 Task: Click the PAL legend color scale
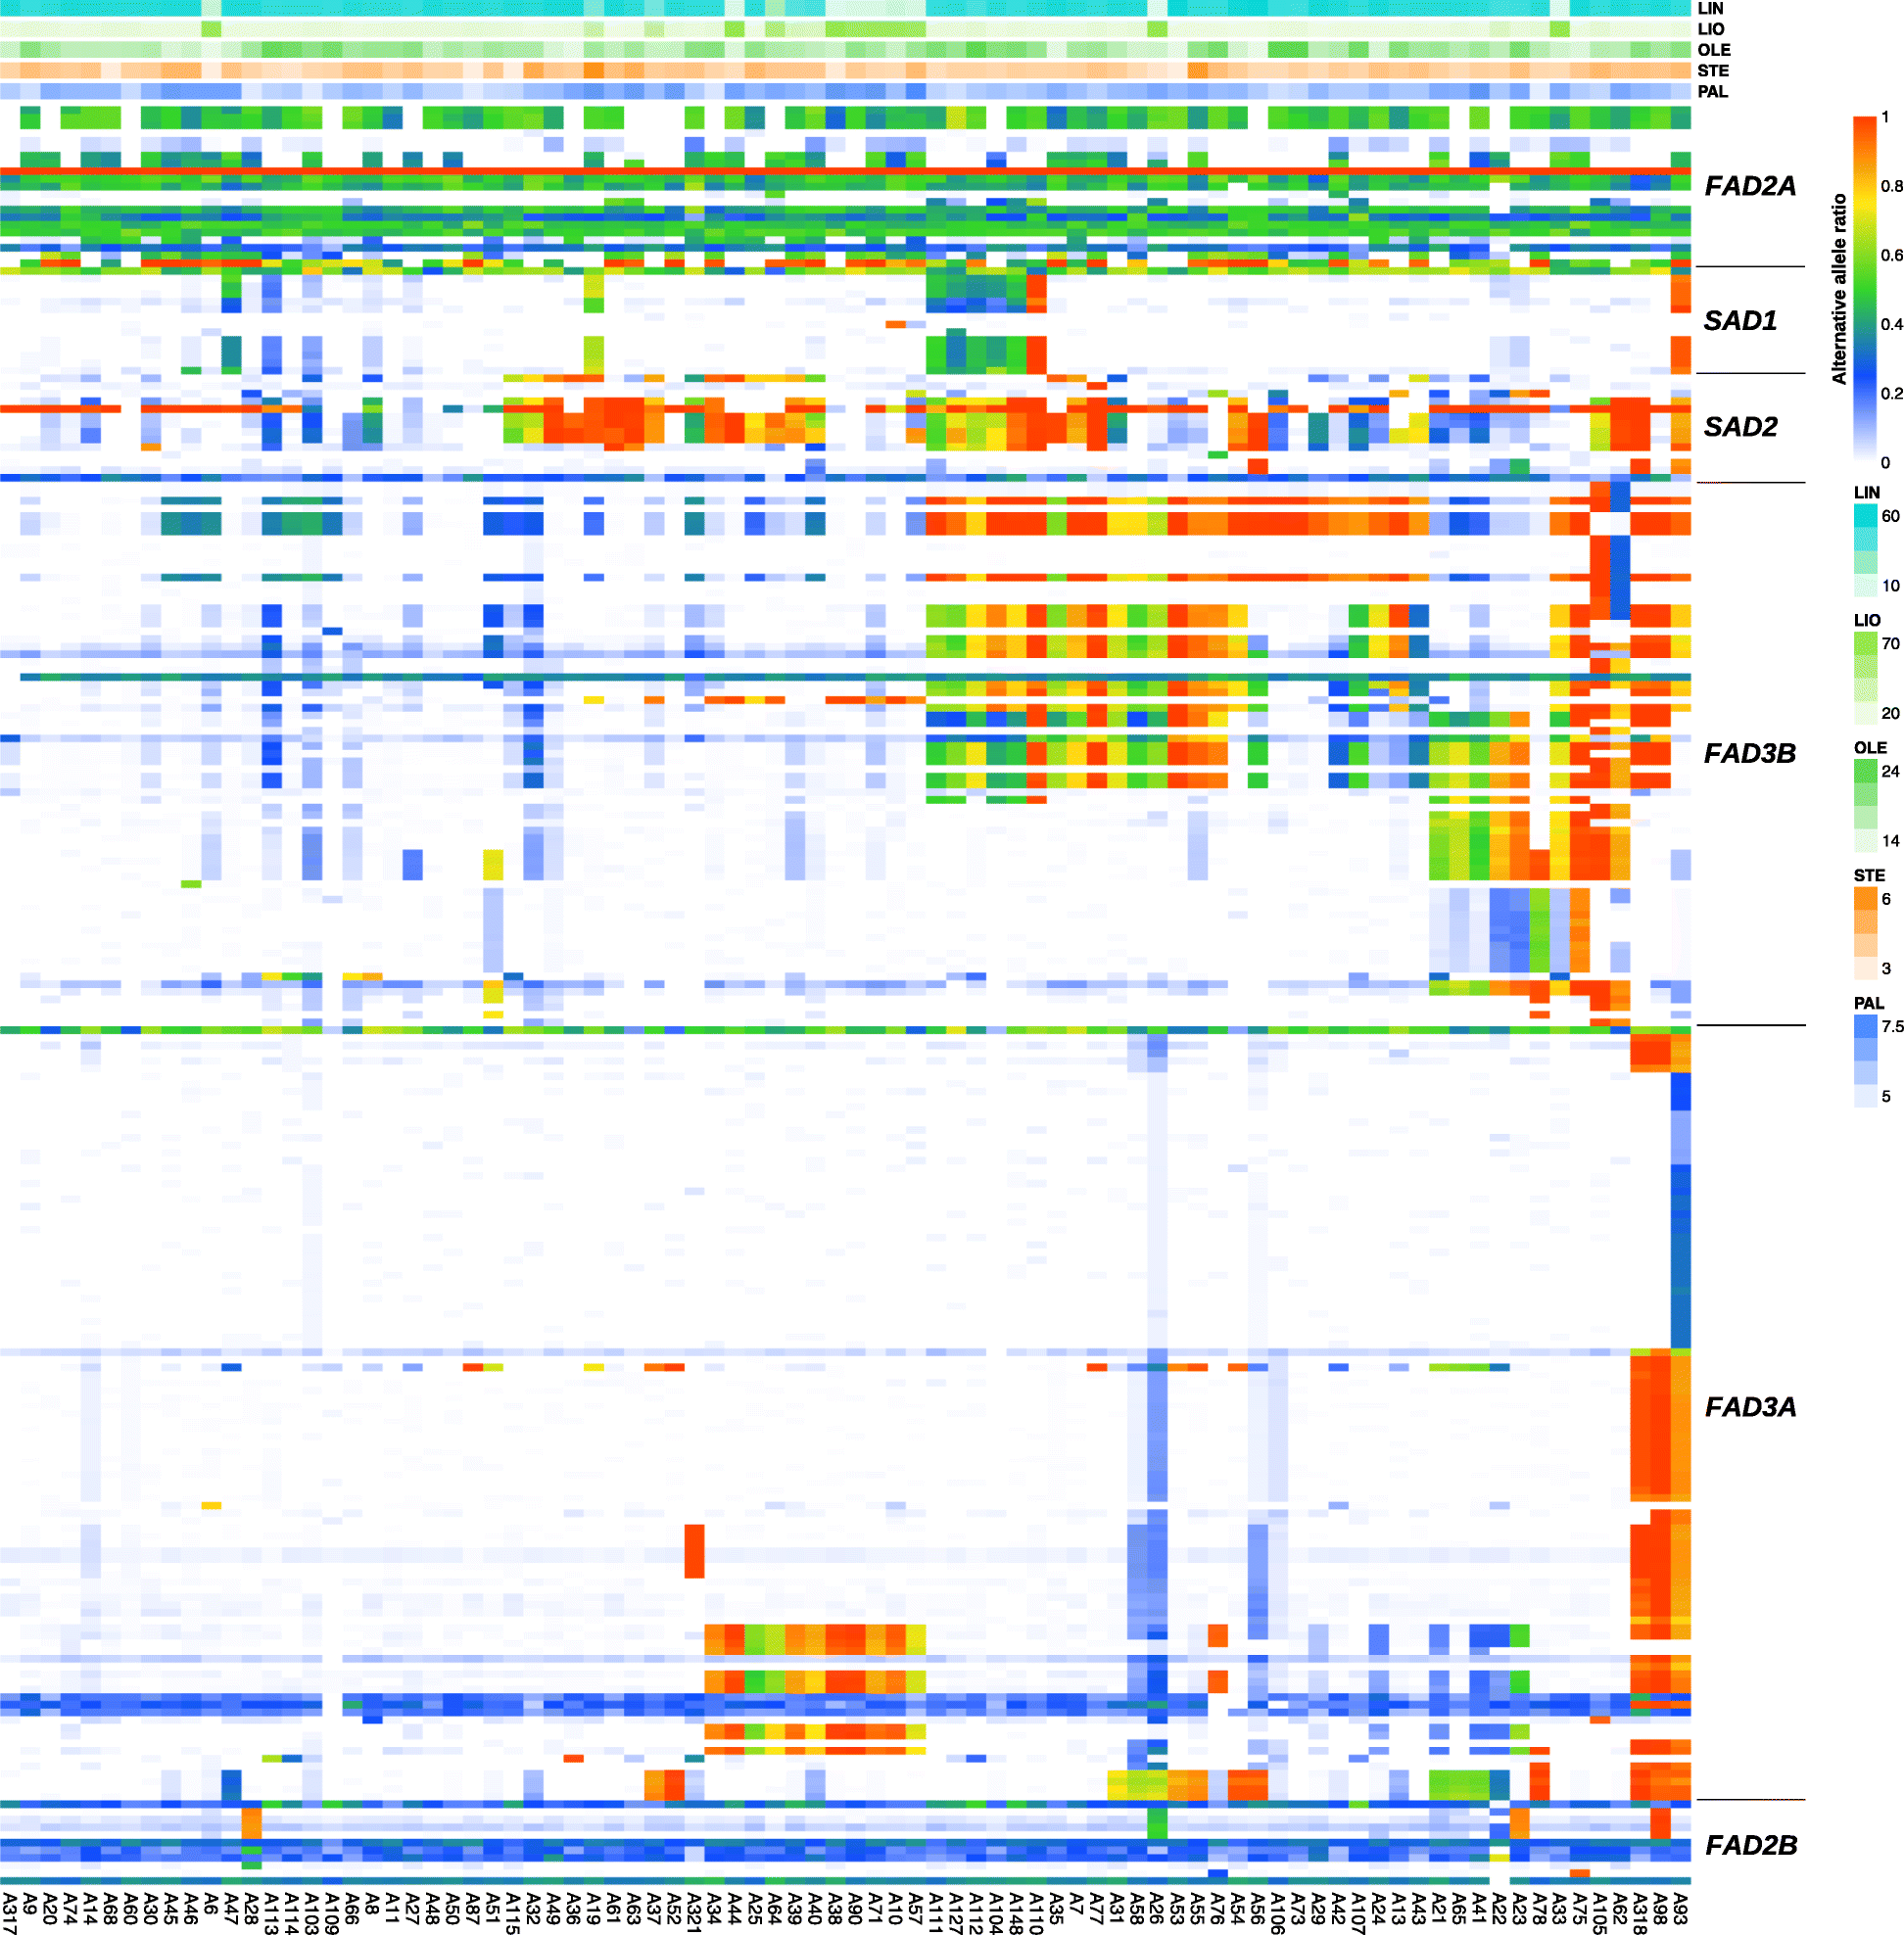pyautogui.click(x=1865, y=1061)
